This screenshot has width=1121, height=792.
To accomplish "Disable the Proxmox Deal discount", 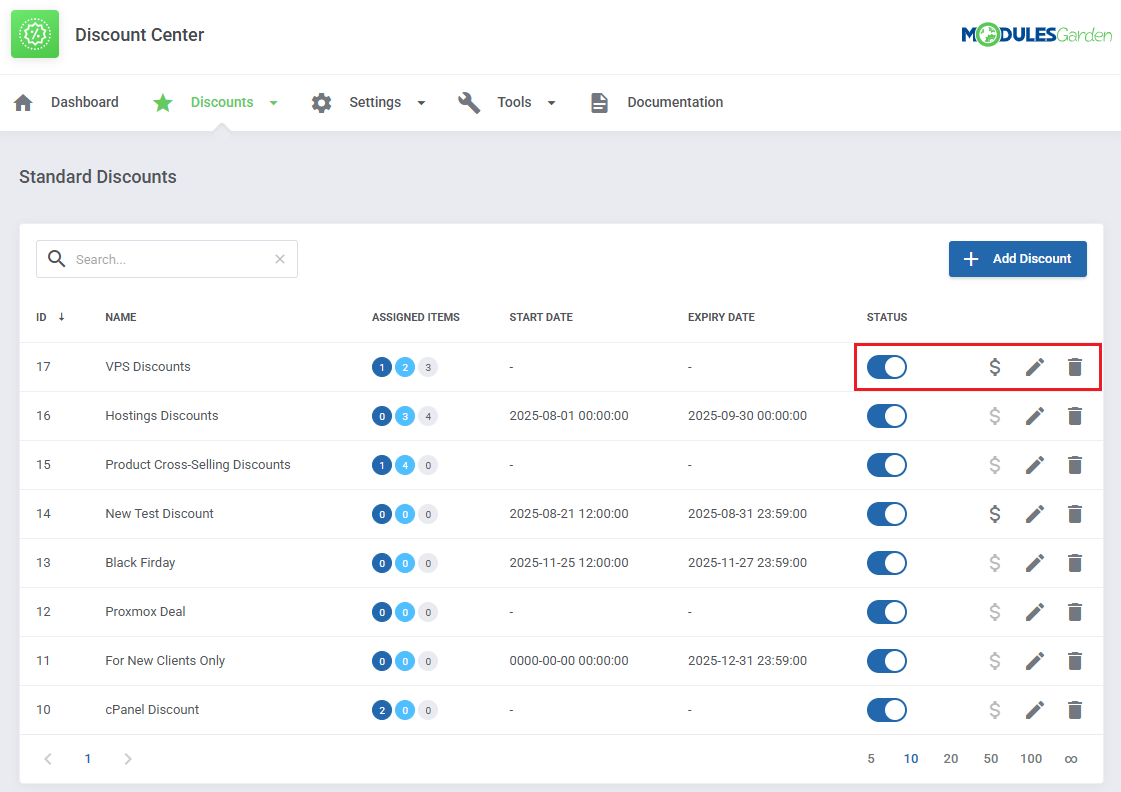I will (x=887, y=612).
